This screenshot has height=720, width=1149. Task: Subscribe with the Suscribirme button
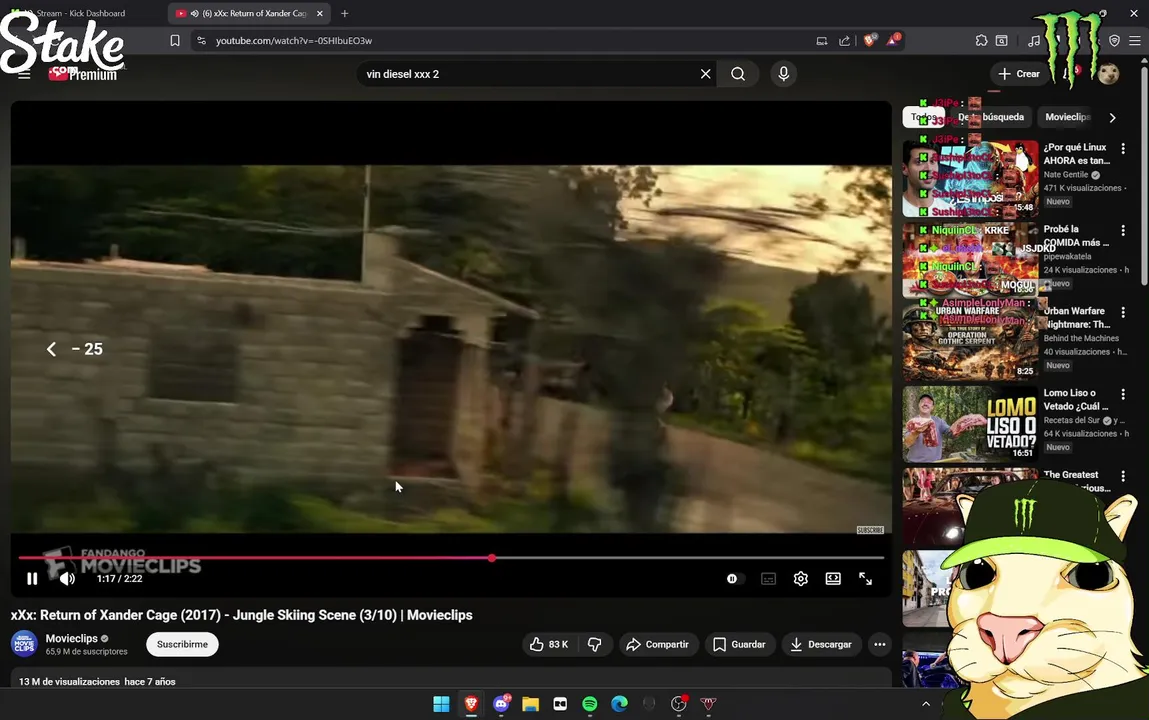[182, 645]
